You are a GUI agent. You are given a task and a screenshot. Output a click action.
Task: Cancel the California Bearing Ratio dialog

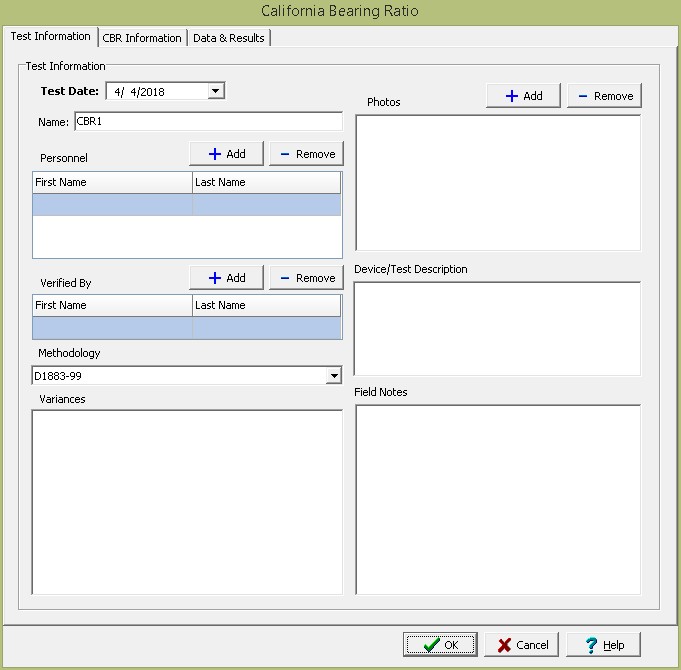[522, 645]
